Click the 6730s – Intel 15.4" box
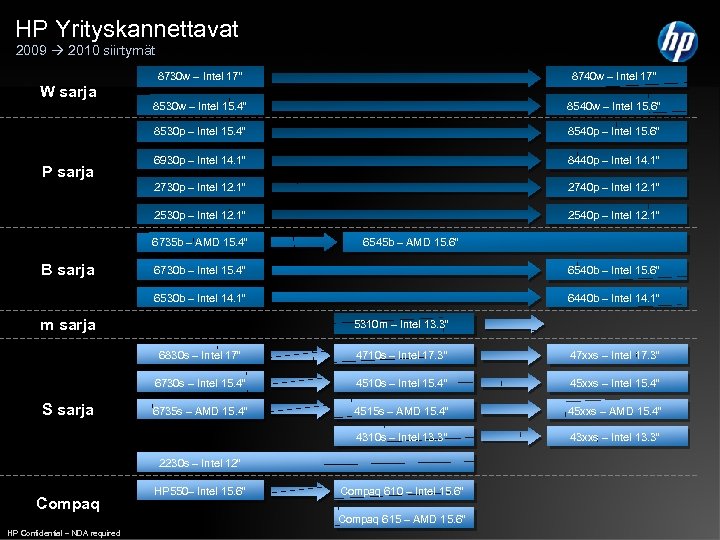The image size is (720, 540). (x=200, y=382)
